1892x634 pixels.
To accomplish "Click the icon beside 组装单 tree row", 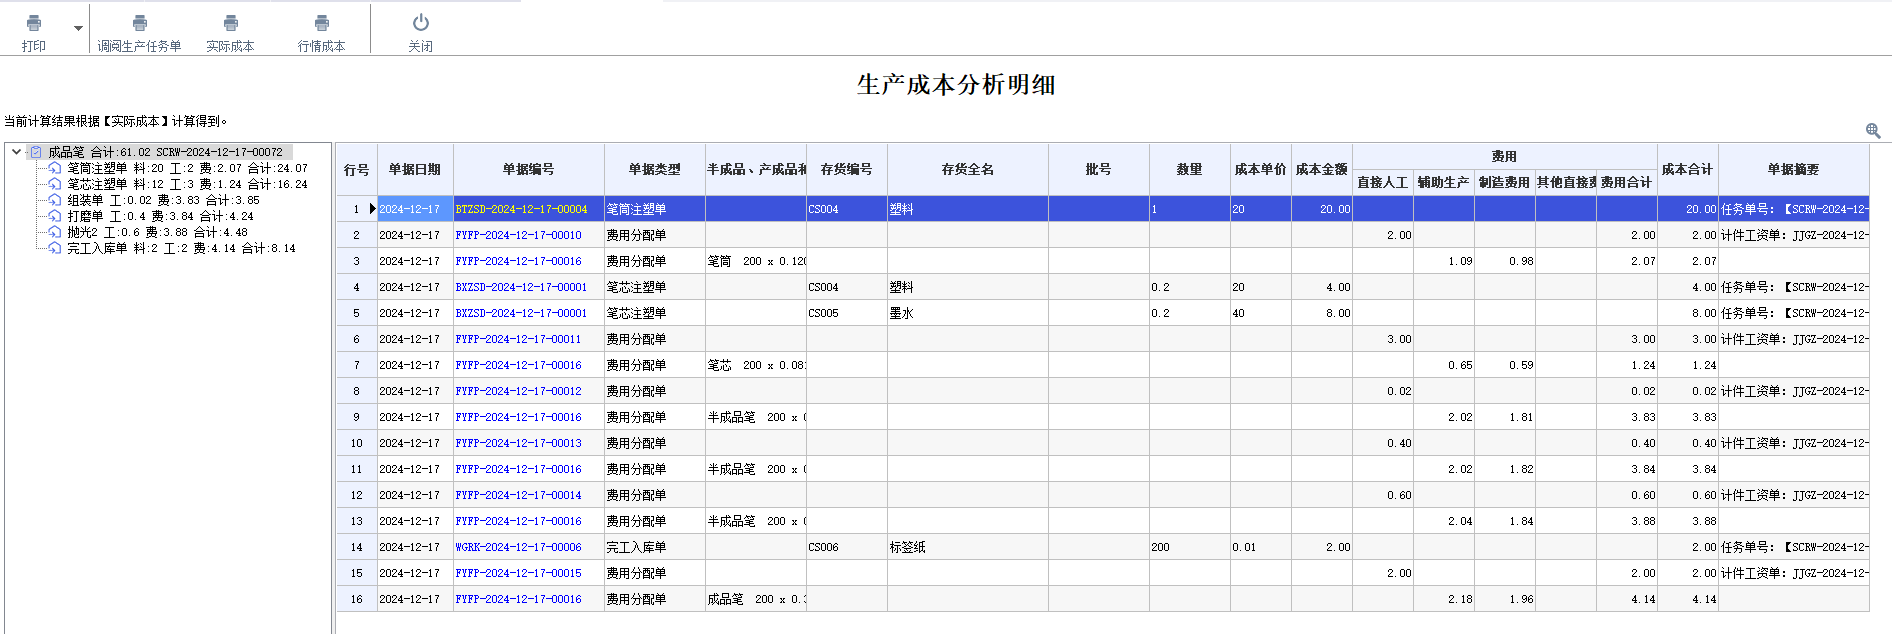I will (55, 200).
